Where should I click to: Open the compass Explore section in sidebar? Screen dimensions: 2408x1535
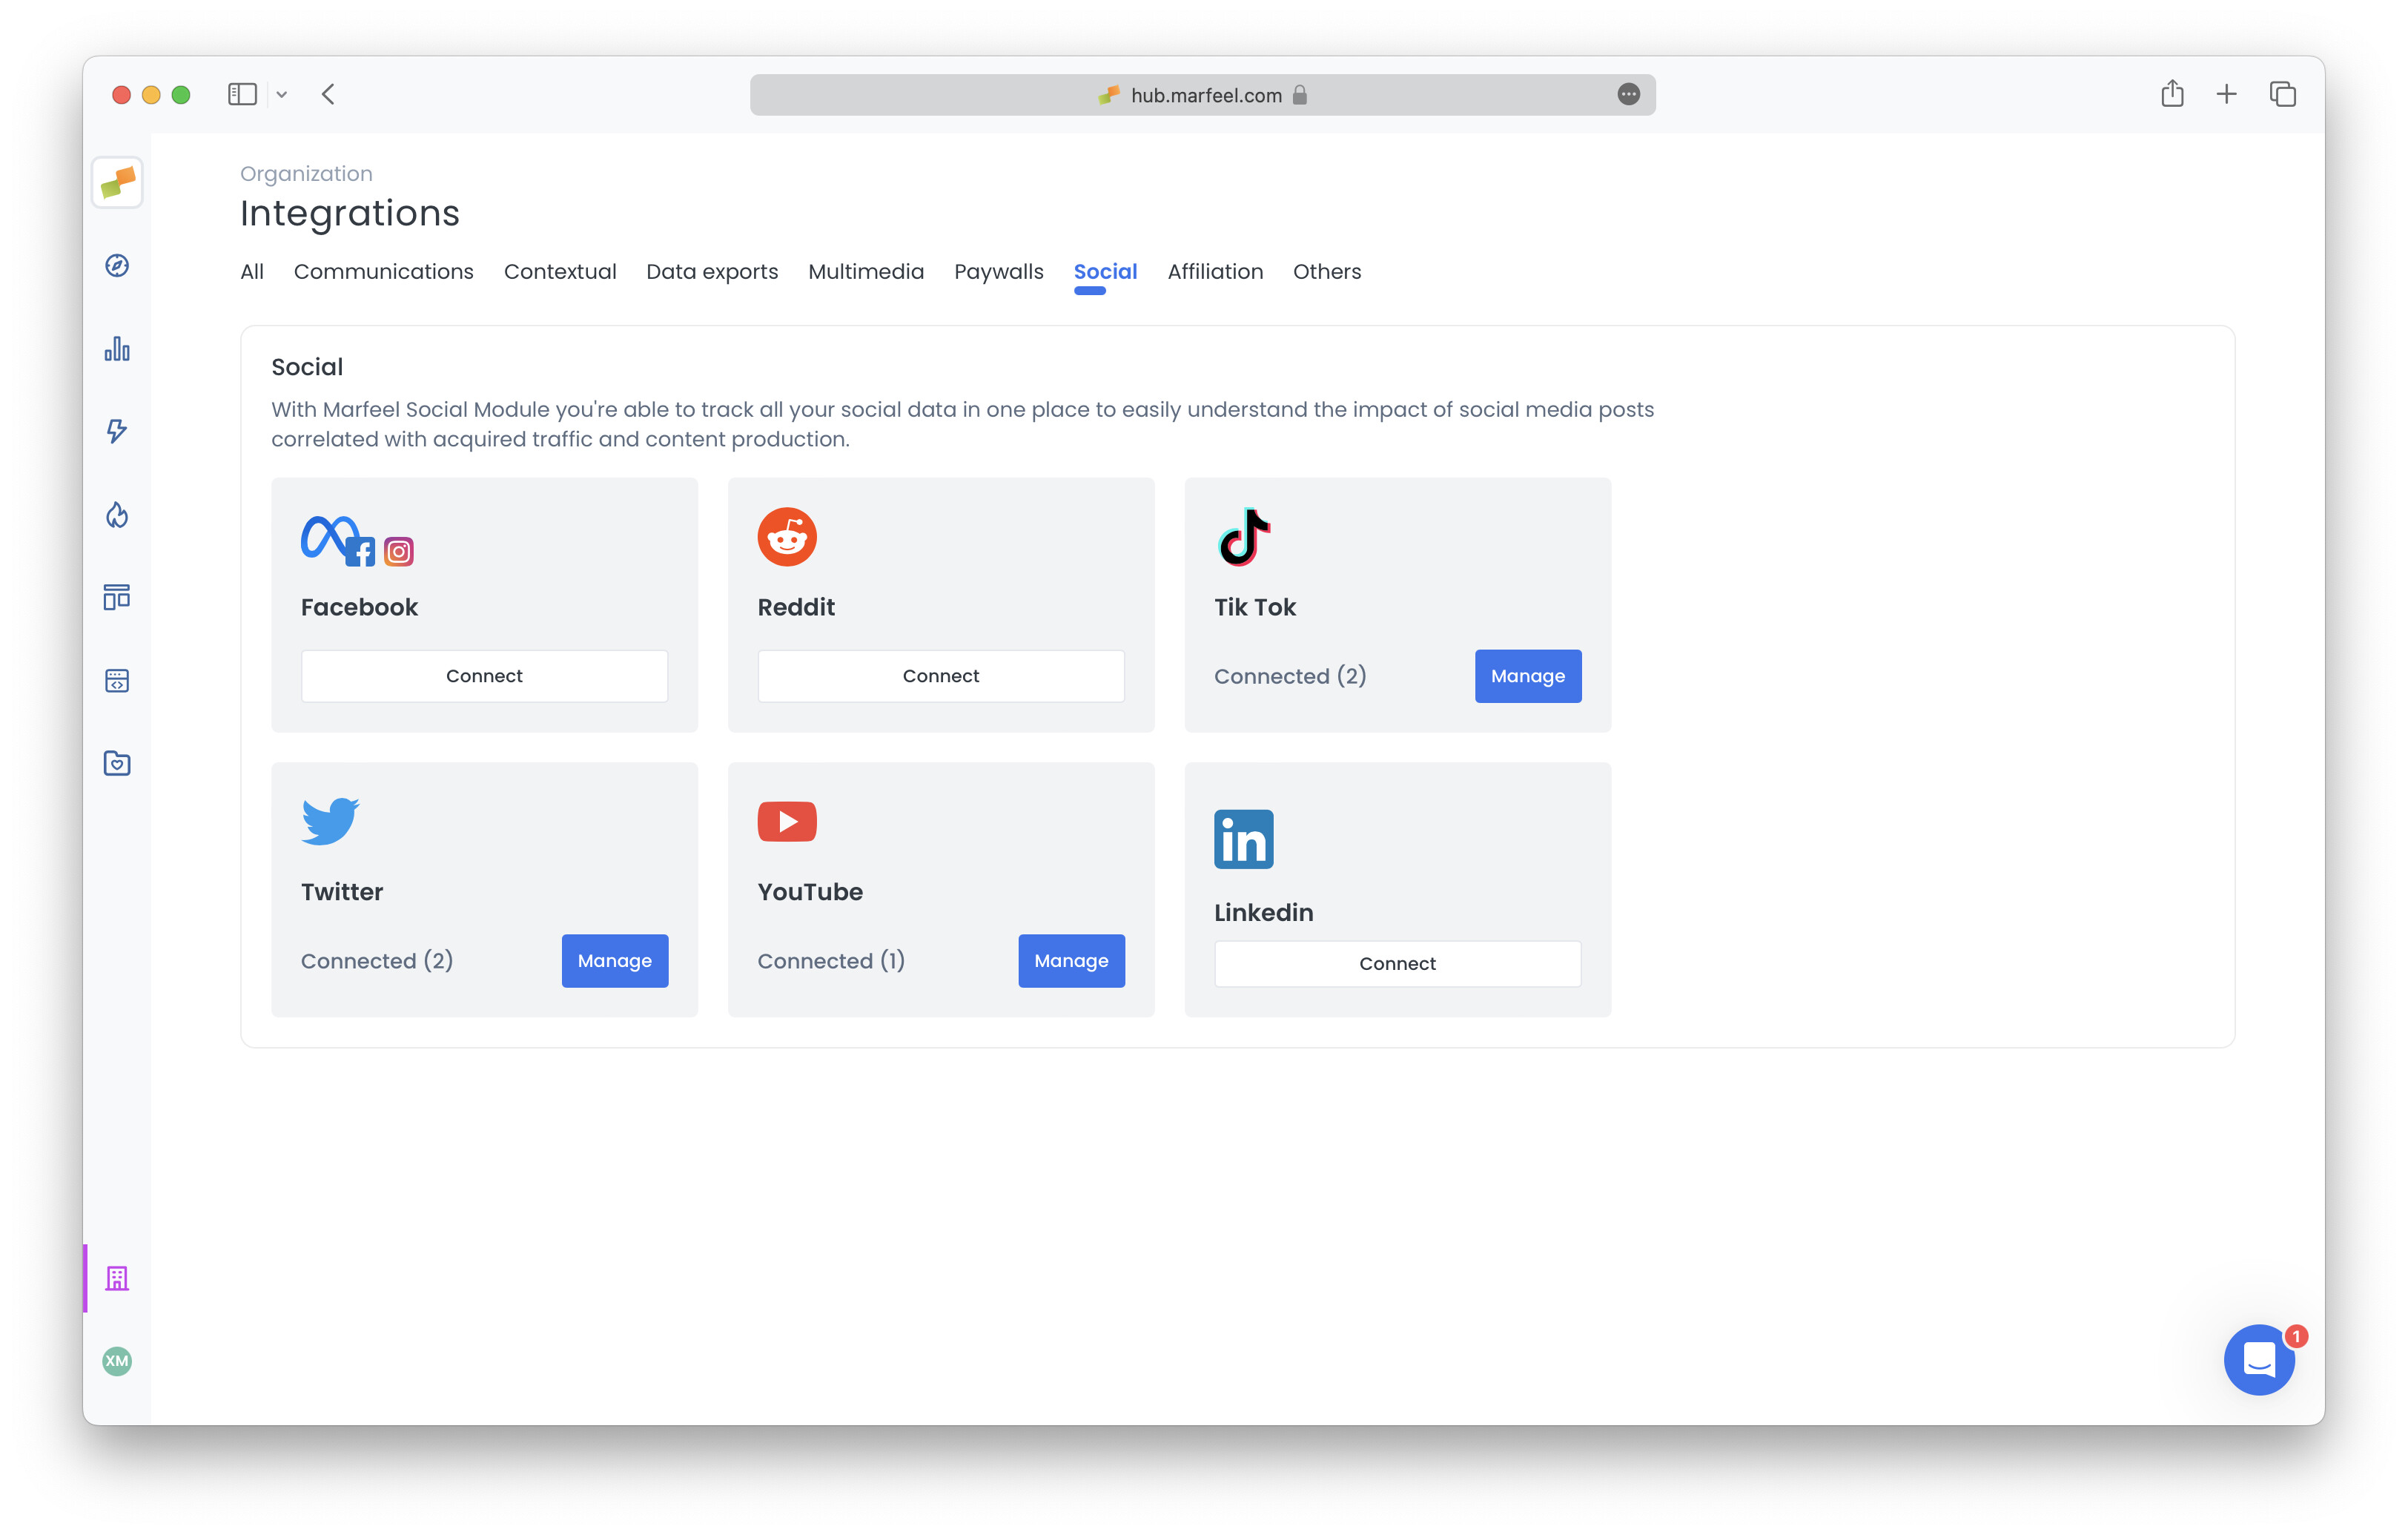click(x=116, y=265)
